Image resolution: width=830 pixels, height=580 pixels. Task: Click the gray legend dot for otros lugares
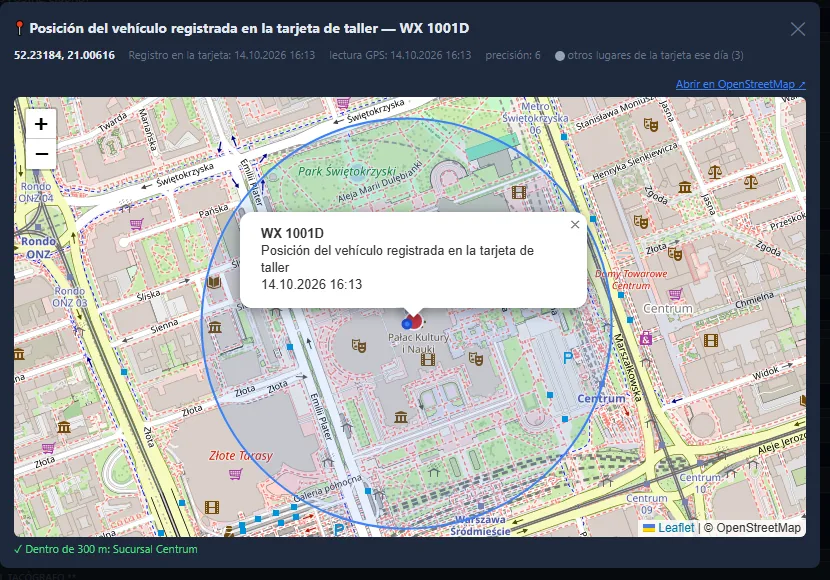click(560, 56)
